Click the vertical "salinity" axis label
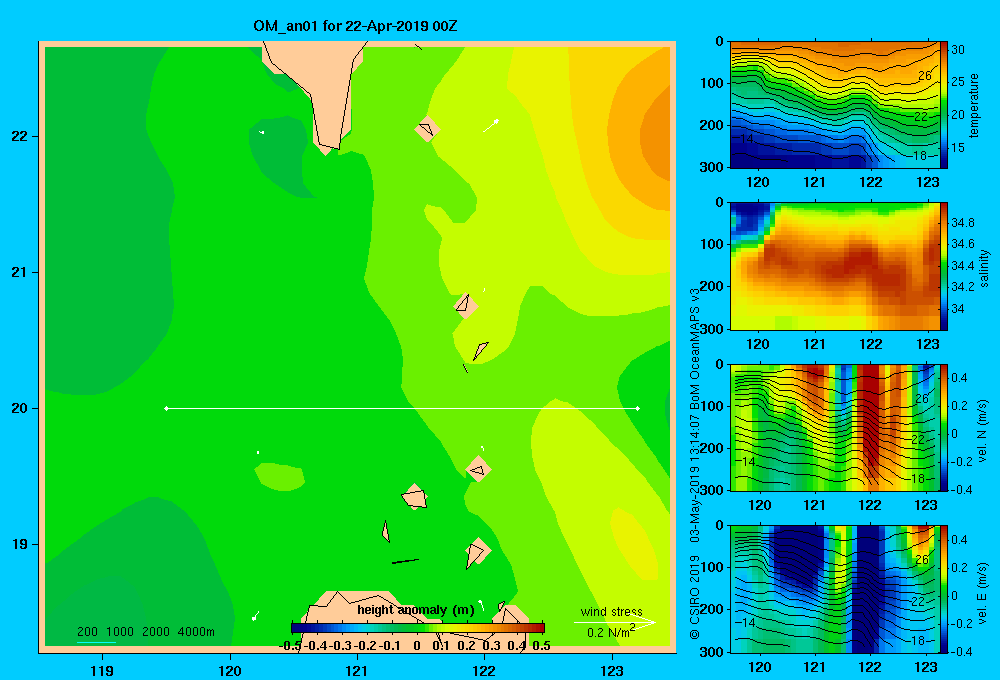Viewport: 1000px width, 680px height. [984, 268]
